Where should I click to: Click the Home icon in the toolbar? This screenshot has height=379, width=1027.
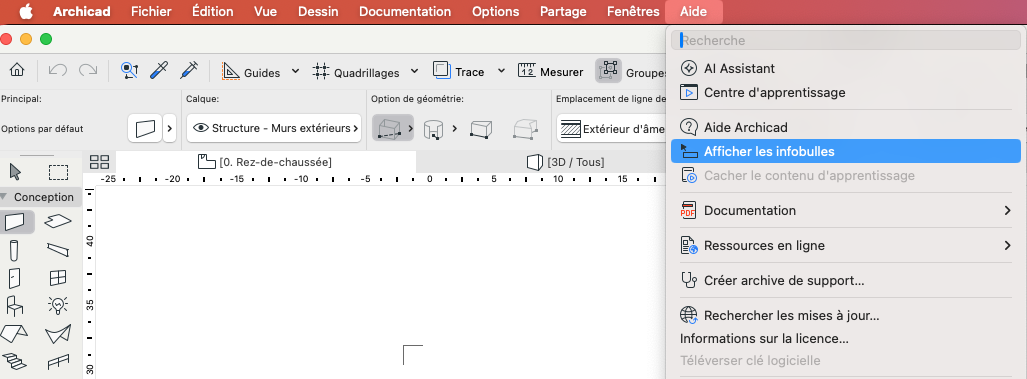[17, 71]
